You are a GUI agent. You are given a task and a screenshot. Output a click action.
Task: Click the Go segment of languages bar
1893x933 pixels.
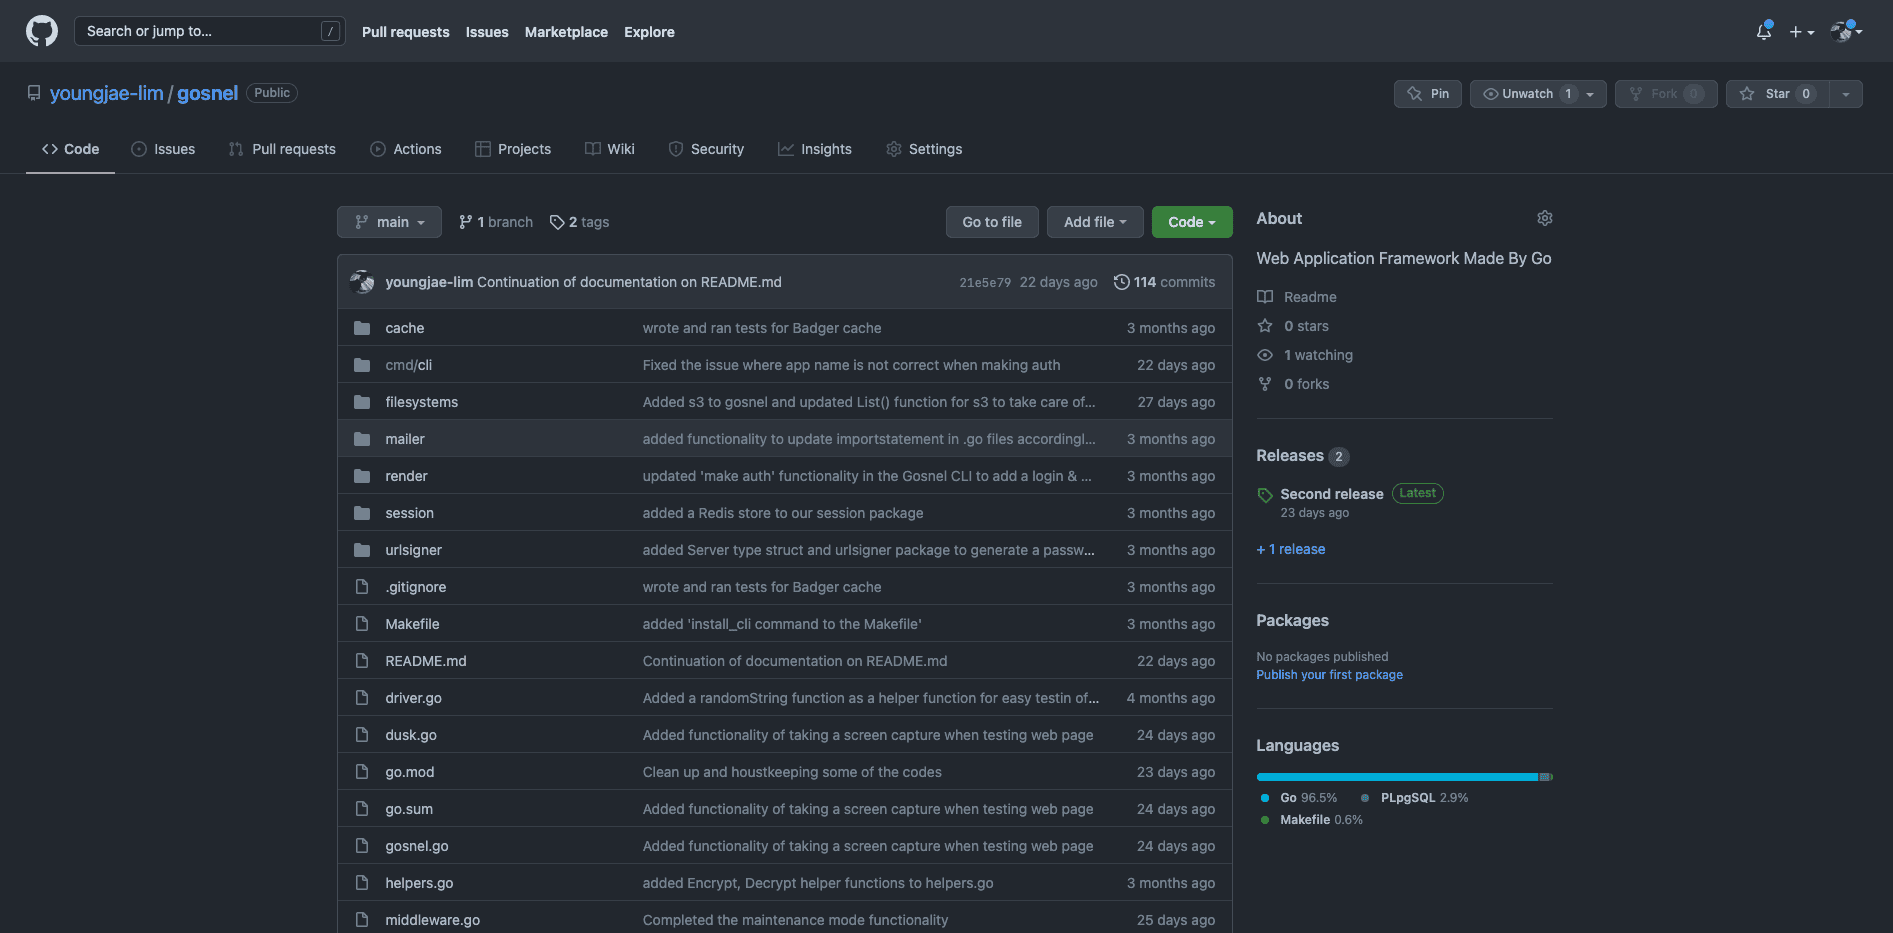[1397, 777]
